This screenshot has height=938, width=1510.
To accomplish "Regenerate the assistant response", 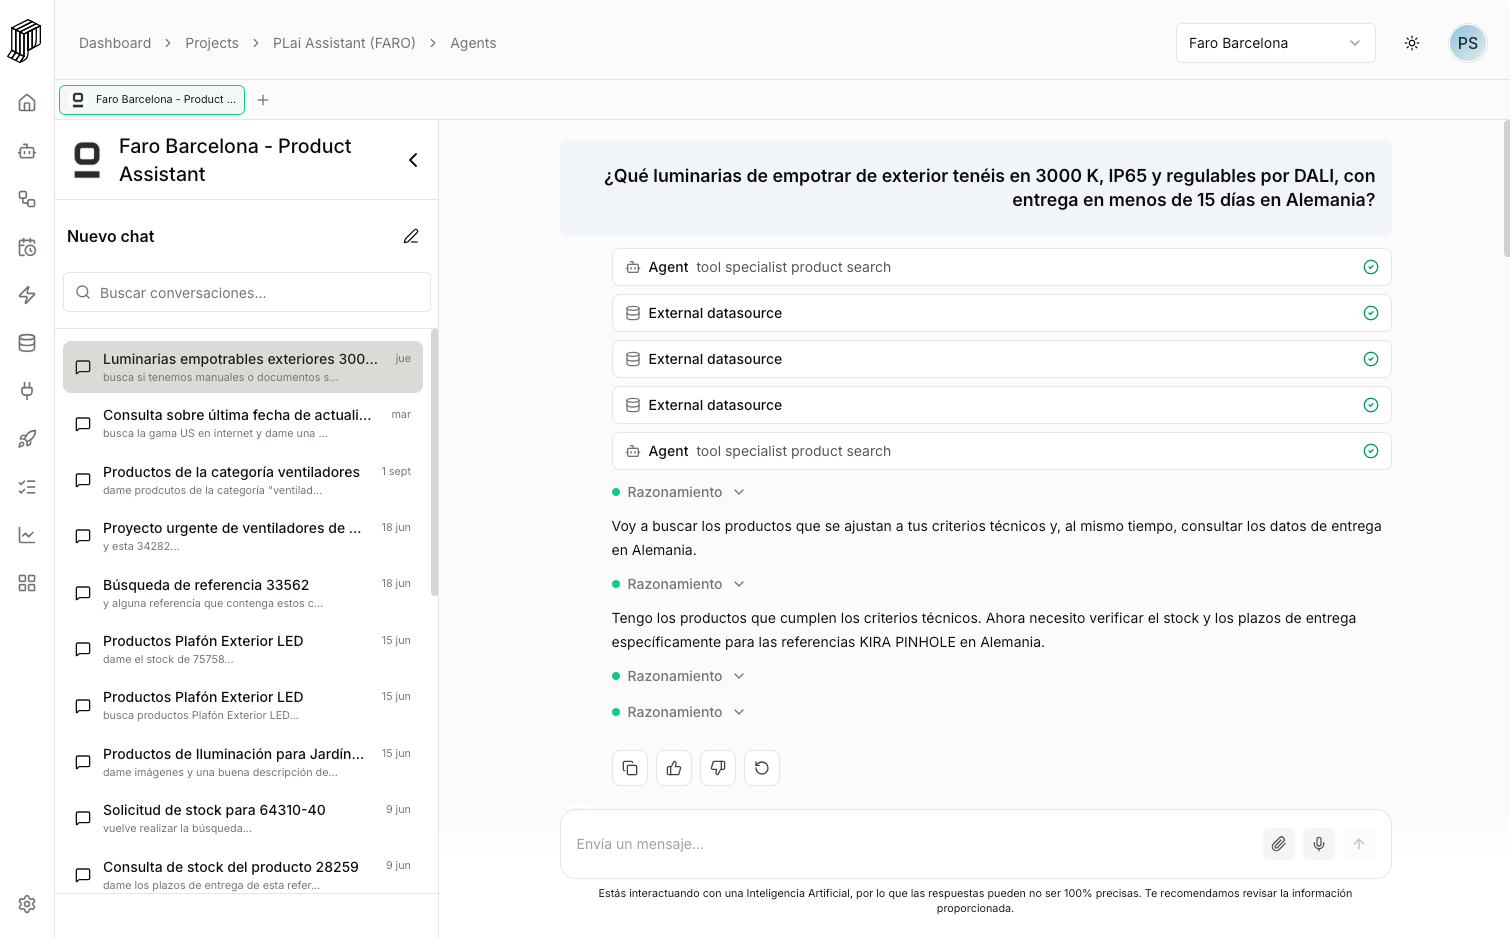I will point(762,768).
